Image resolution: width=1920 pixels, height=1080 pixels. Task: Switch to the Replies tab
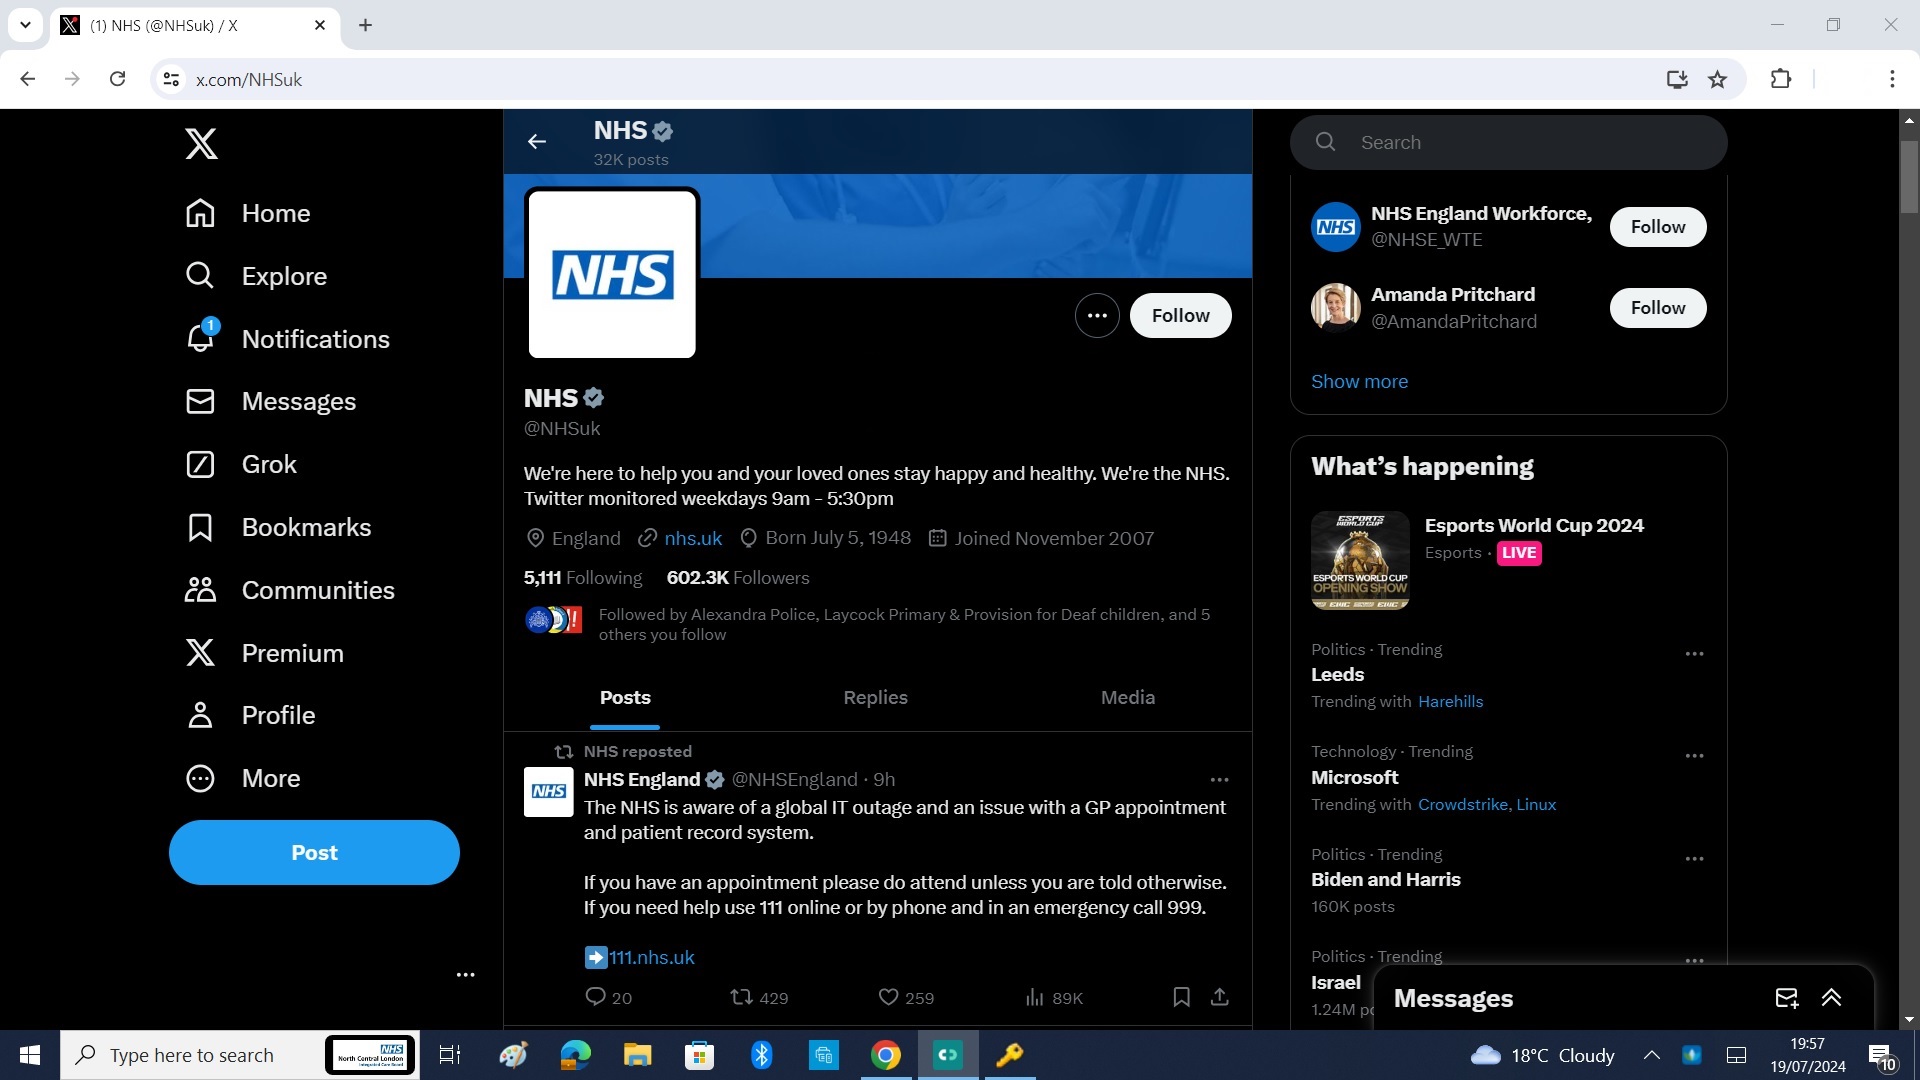[x=875, y=698]
